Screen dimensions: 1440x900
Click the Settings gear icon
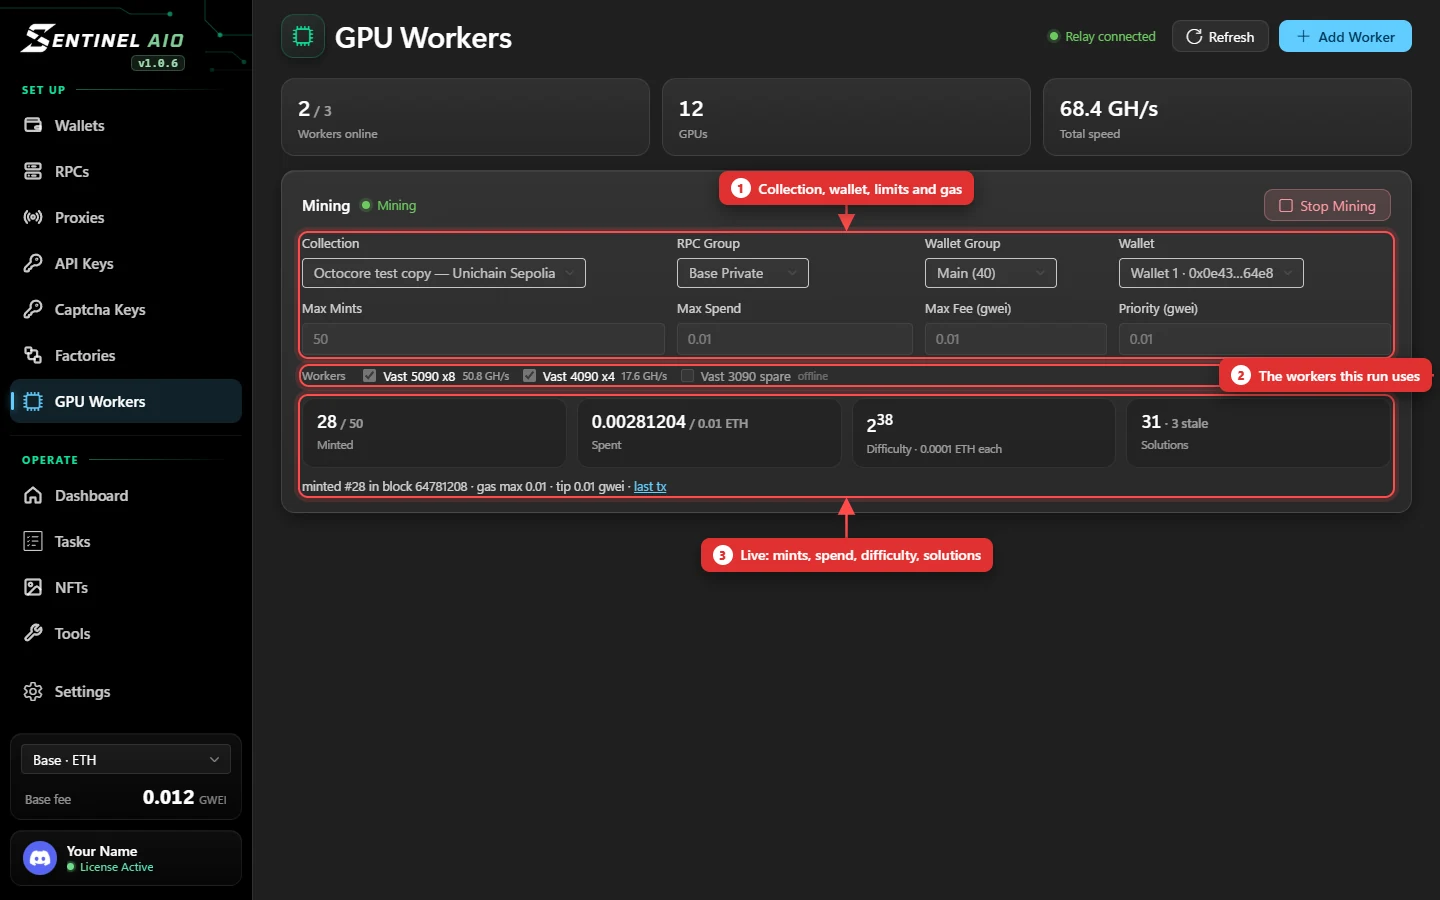[x=33, y=691]
